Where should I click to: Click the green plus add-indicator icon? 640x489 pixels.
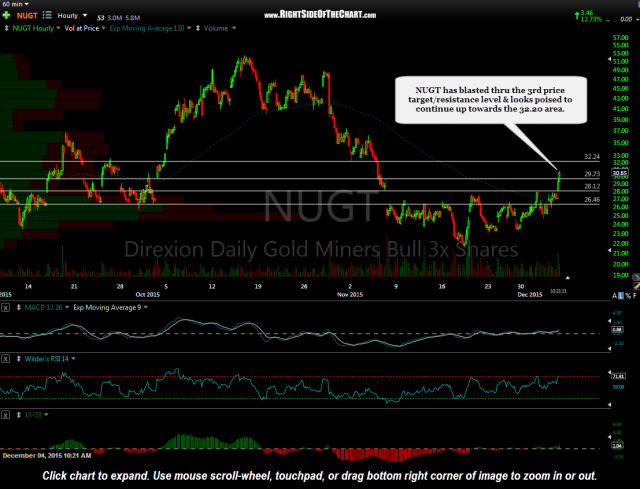[x=6, y=16]
